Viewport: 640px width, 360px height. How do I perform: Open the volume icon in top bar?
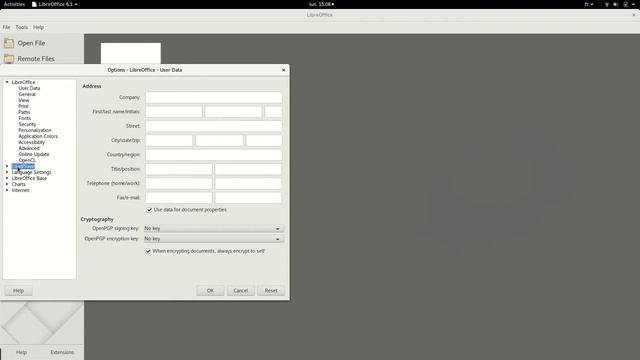(616, 4)
